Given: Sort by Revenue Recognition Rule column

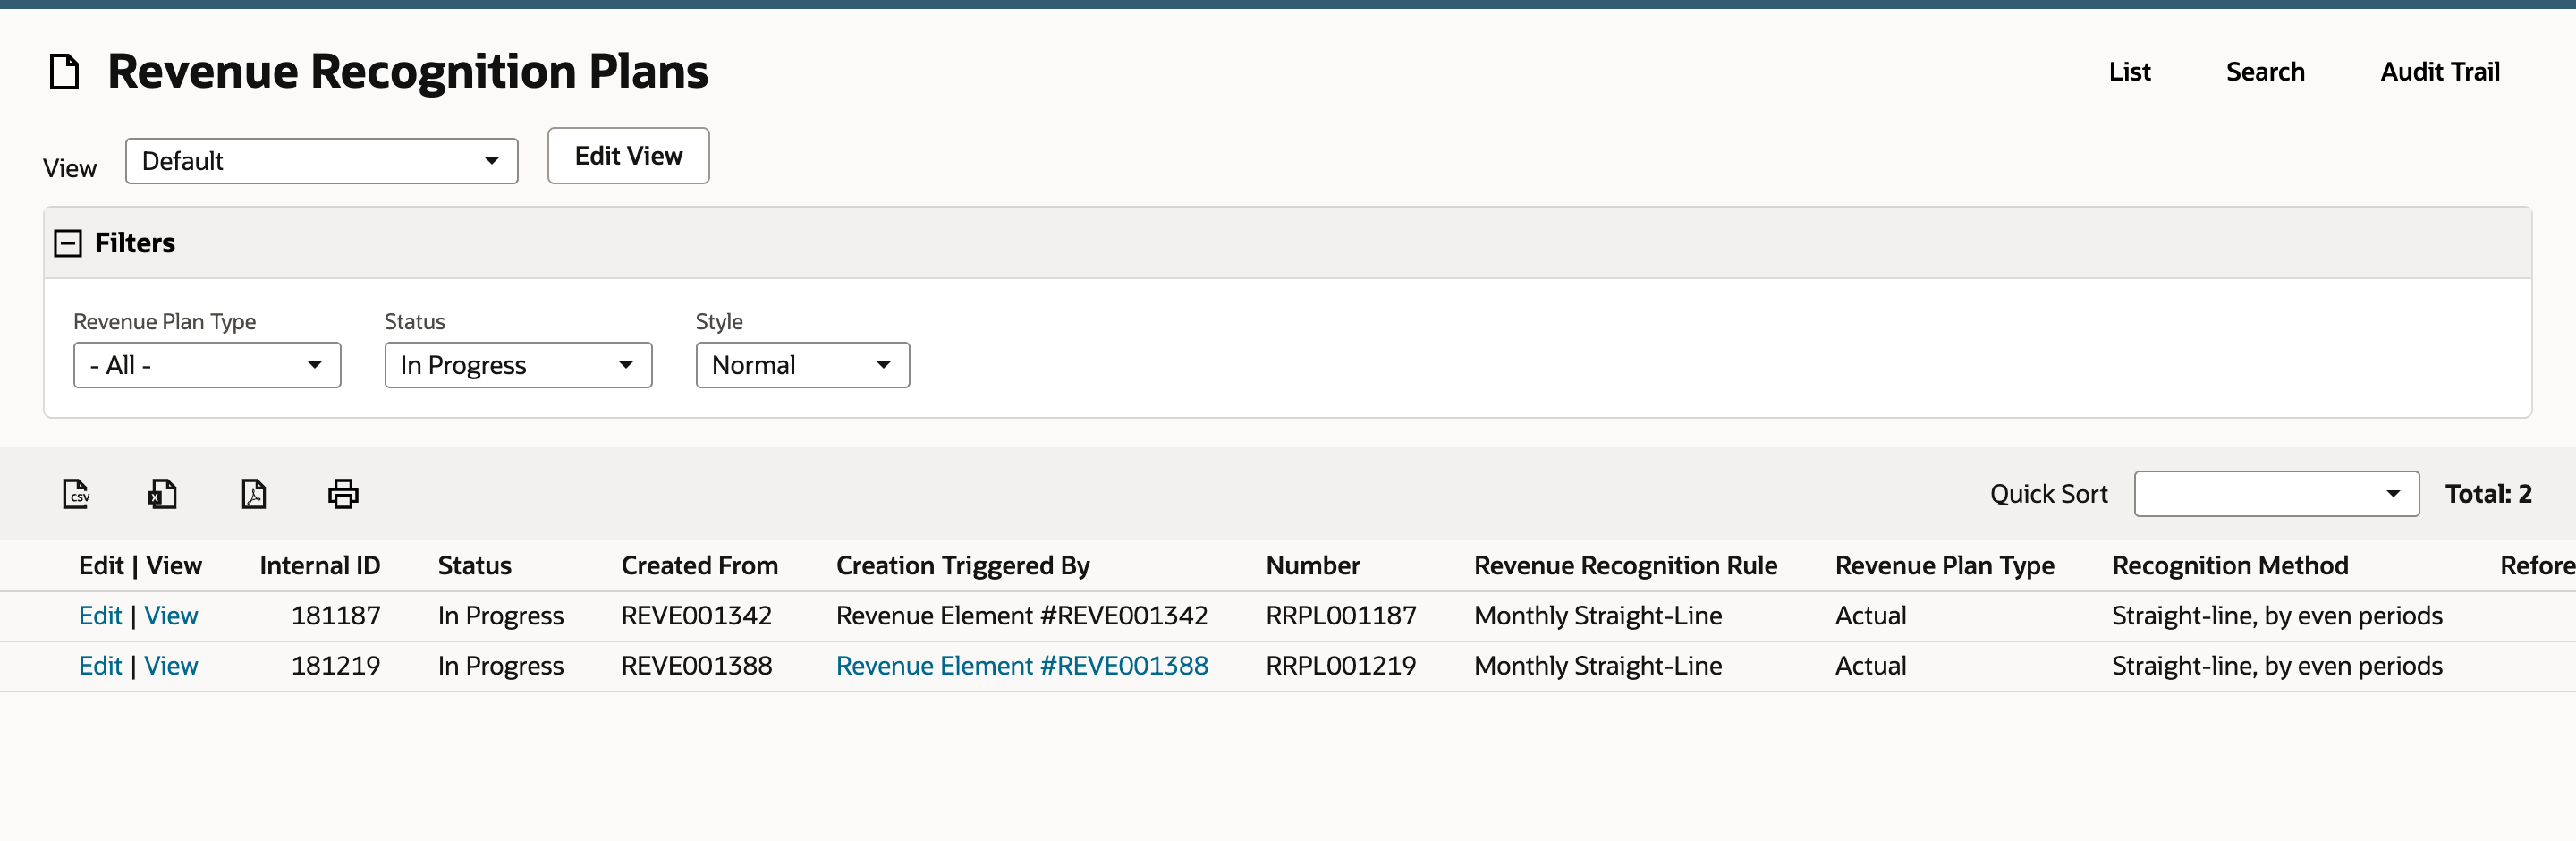Looking at the screenshot, I should (x=1625, y=566).
